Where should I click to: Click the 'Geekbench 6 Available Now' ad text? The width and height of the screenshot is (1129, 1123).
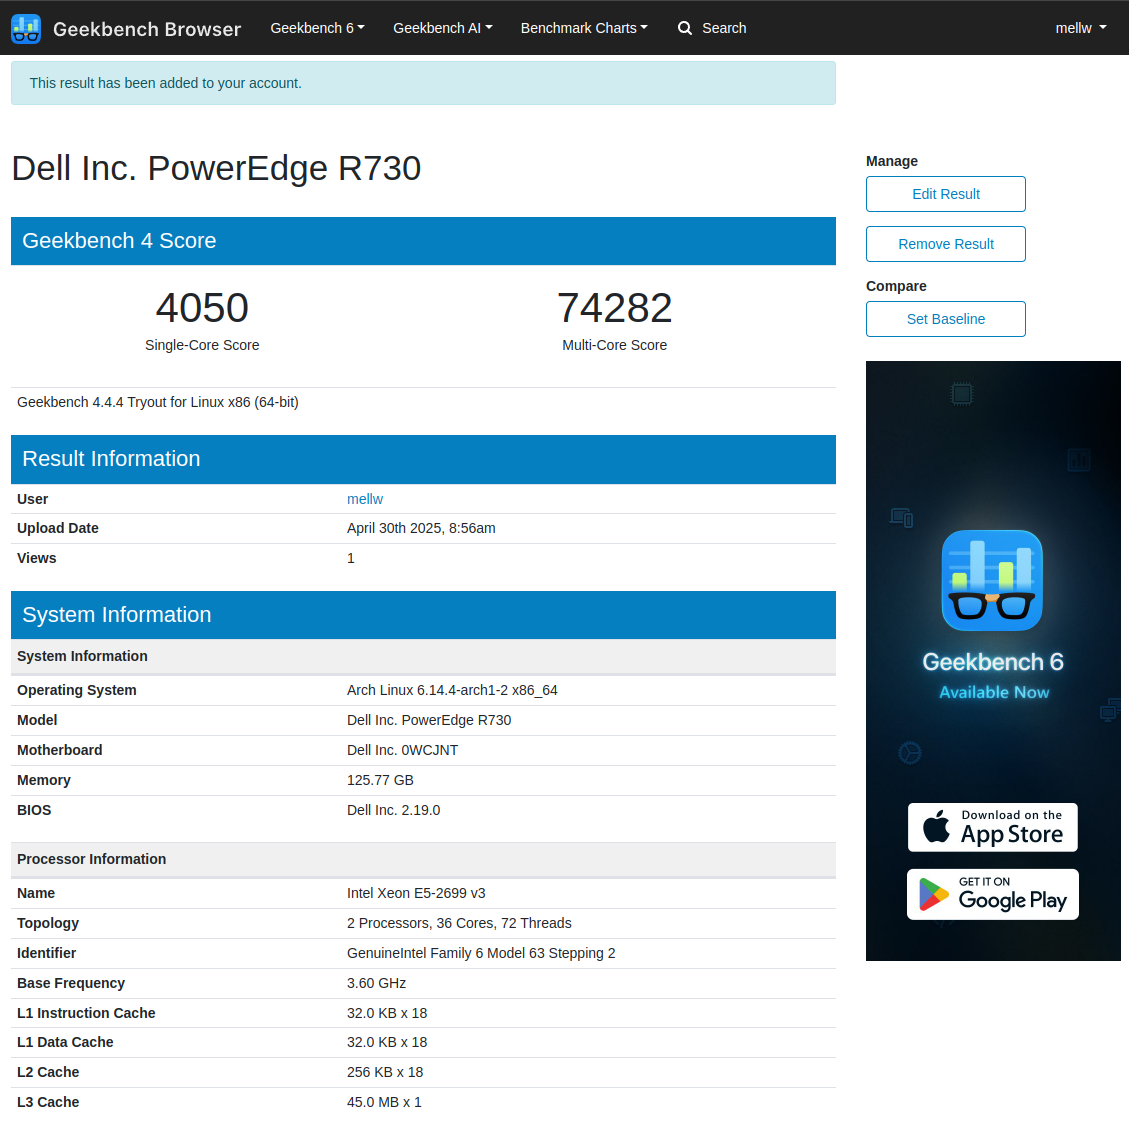pyautogui.click(x=993, y=675)
